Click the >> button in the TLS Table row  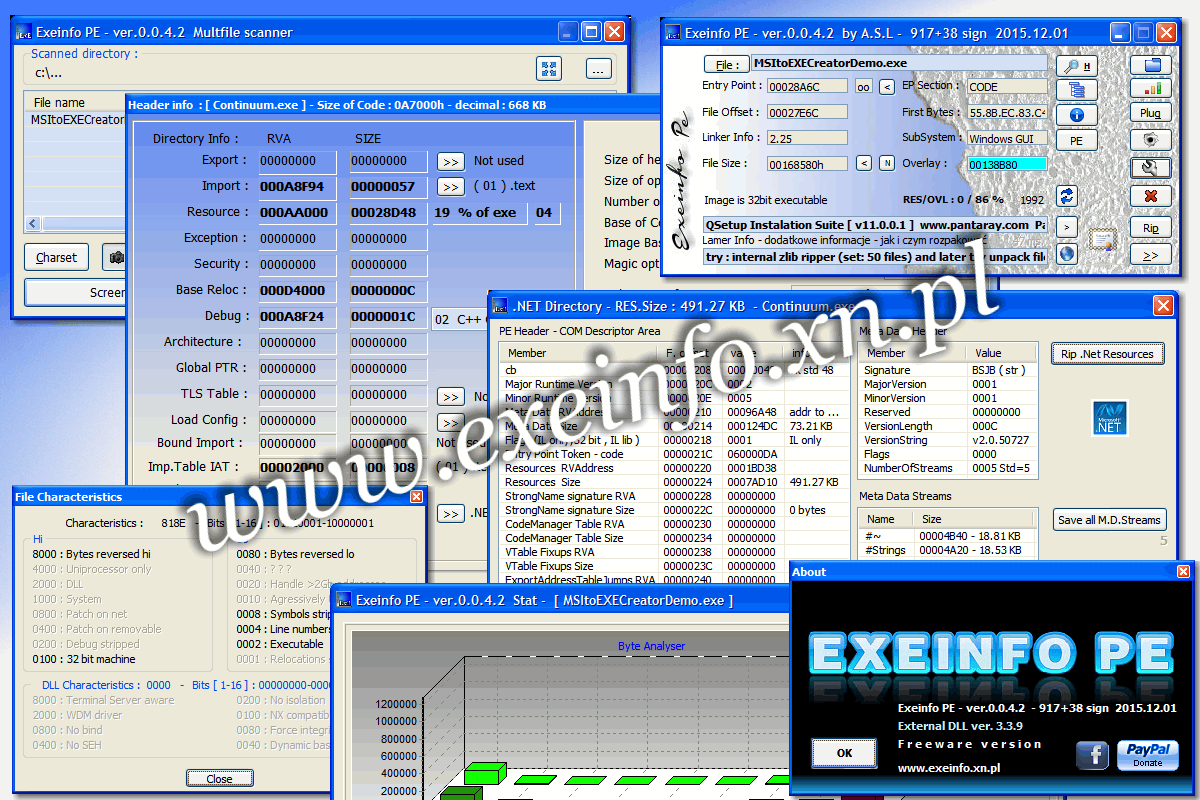[x=451, y=397]
